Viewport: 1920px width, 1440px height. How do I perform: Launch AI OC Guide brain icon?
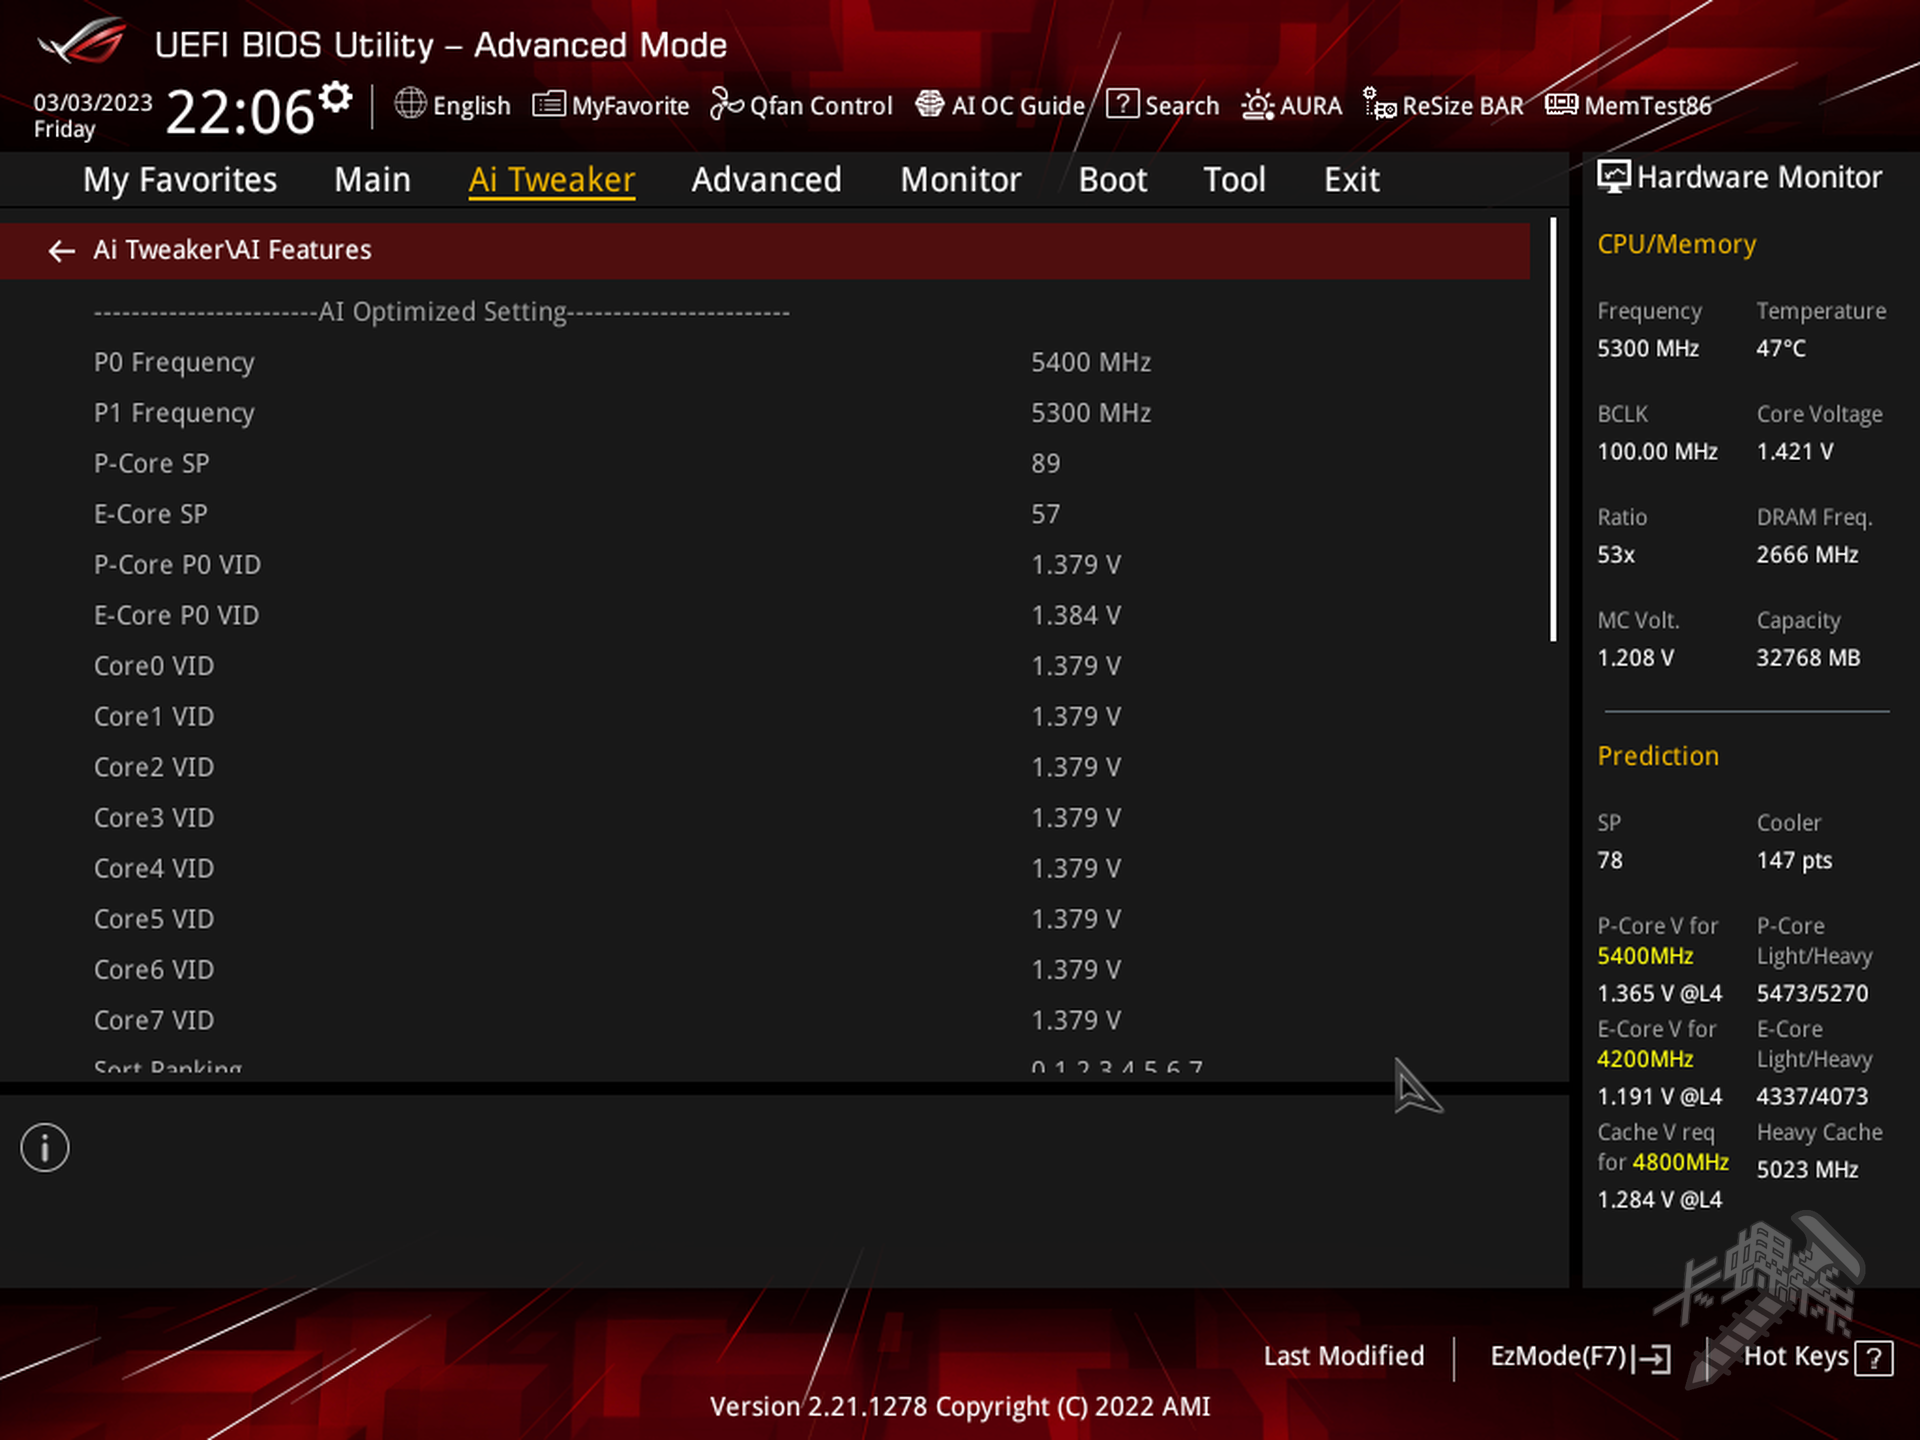930,103
